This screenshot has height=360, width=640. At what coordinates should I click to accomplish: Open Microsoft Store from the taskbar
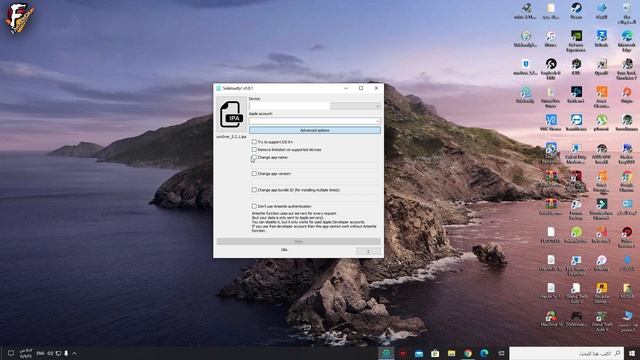point(435,353)
